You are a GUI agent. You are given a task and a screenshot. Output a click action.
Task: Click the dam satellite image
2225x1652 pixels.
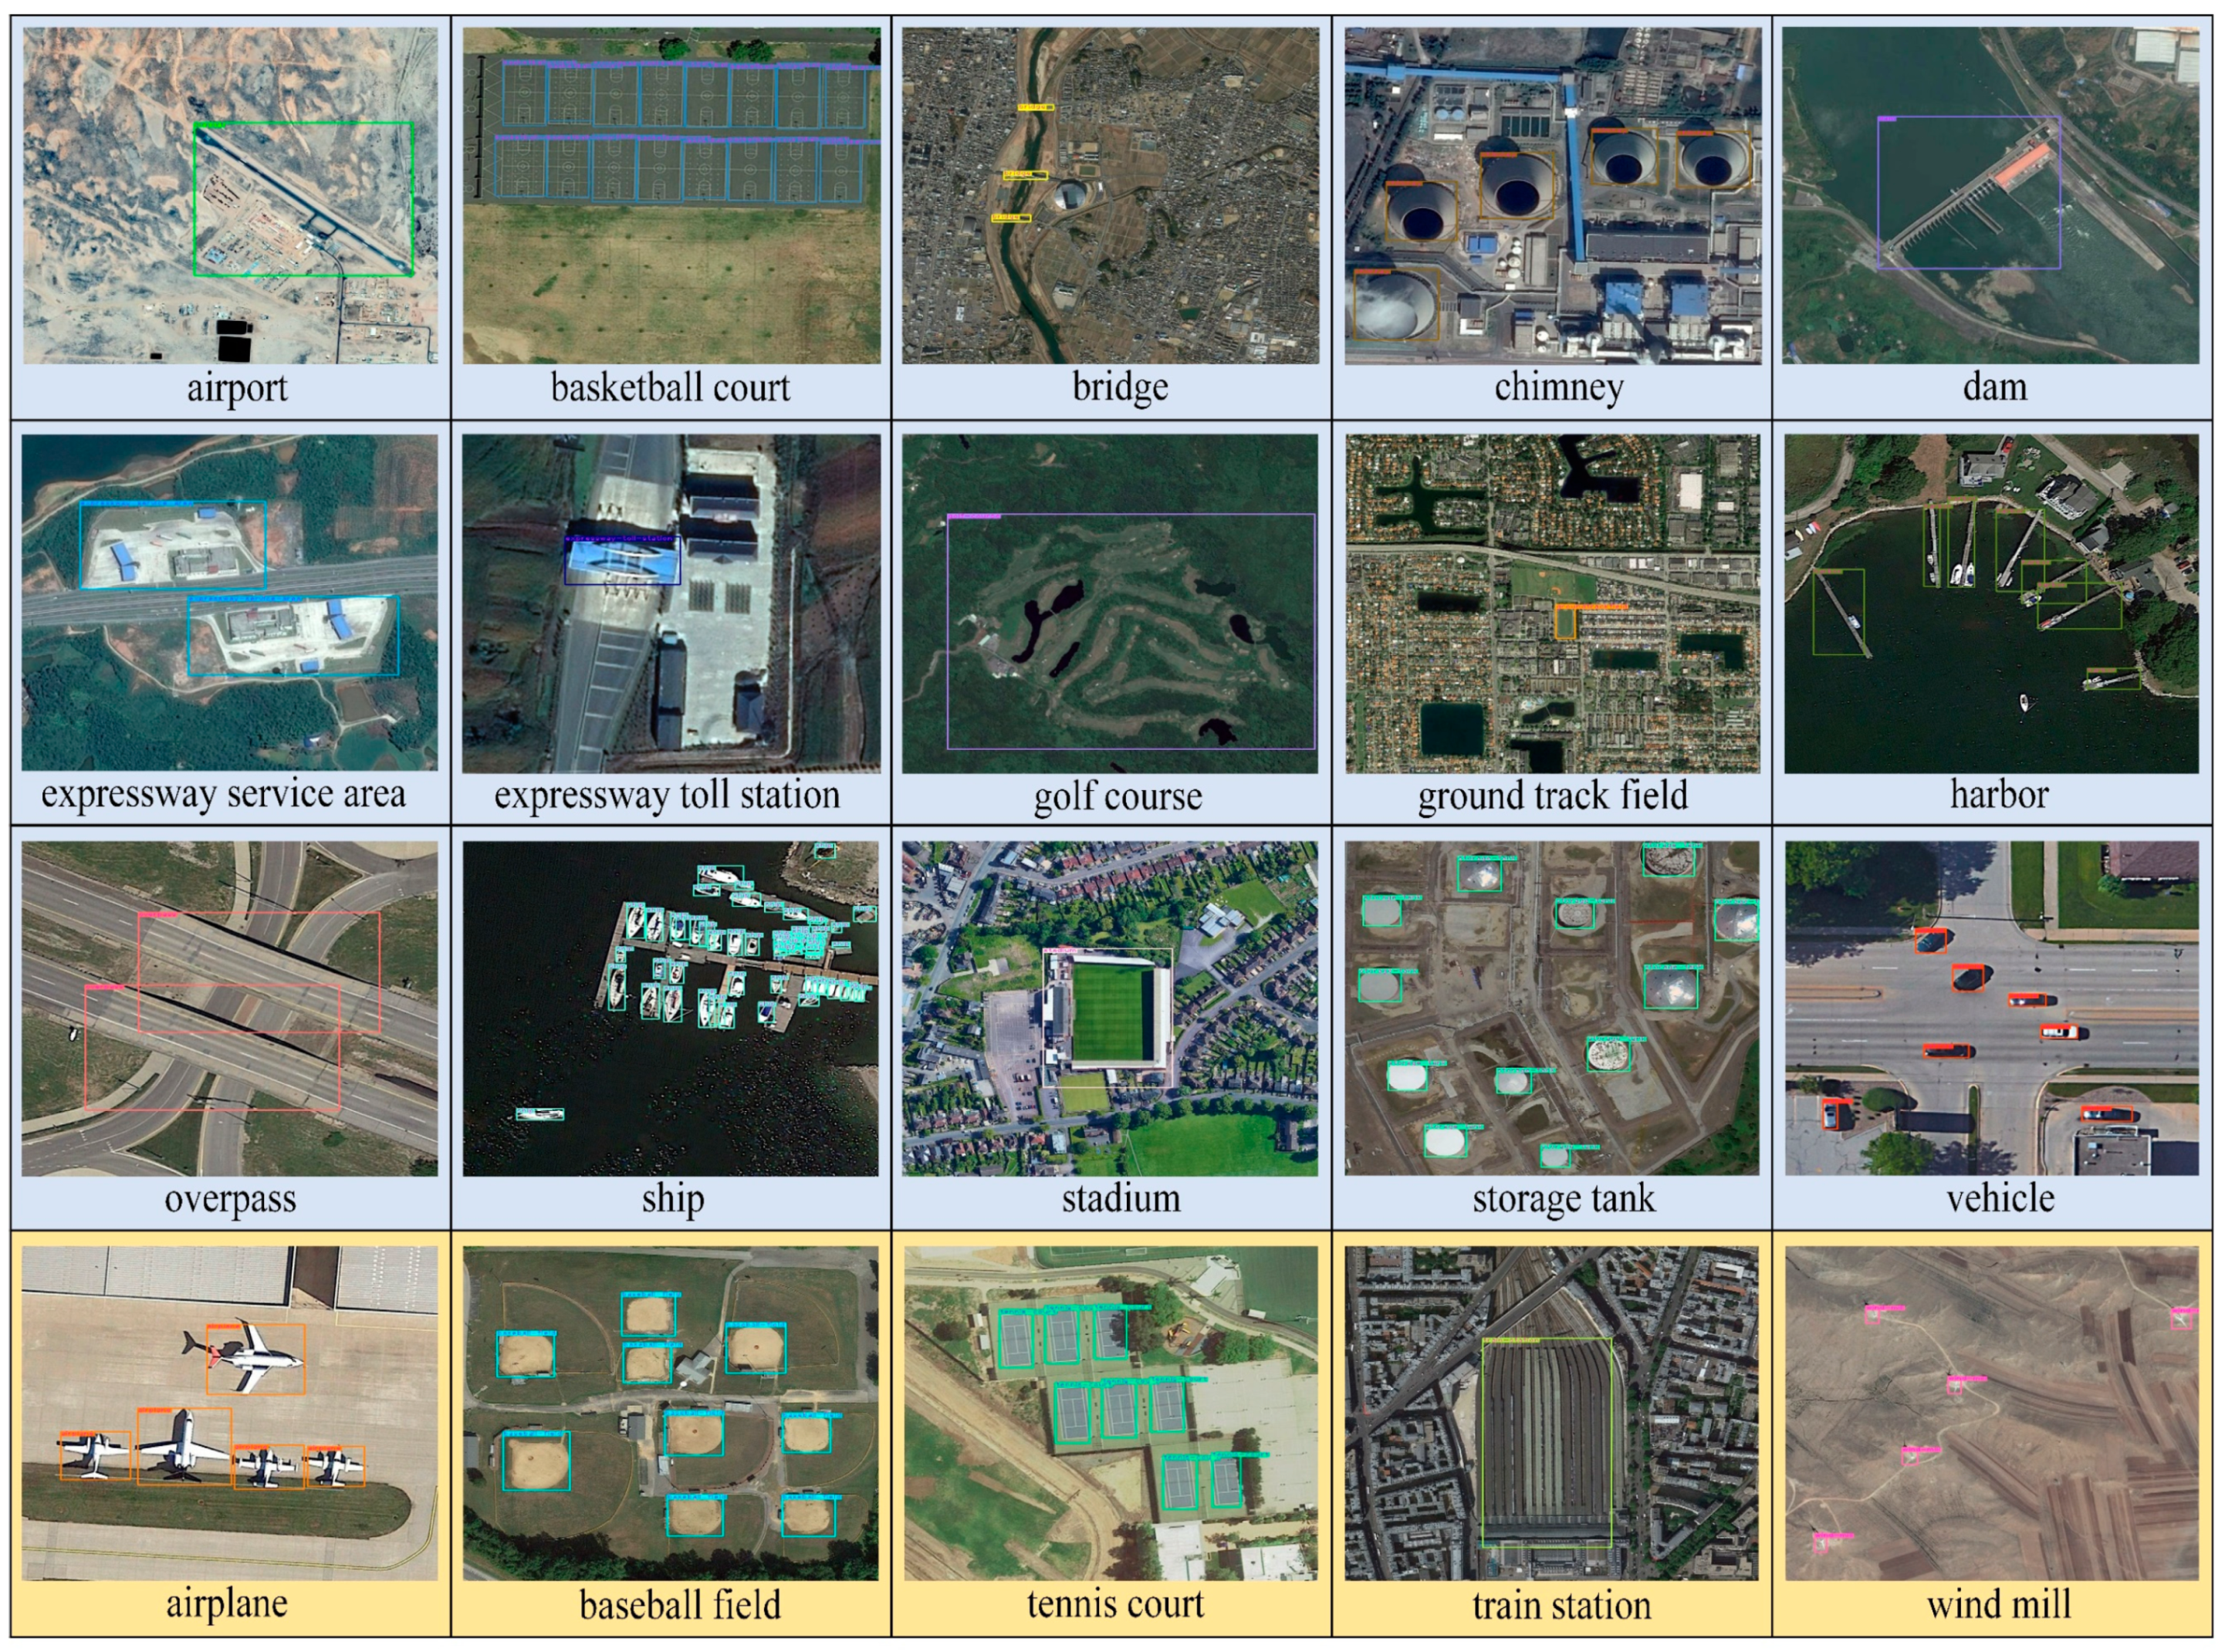click(x=1990, y=195)
